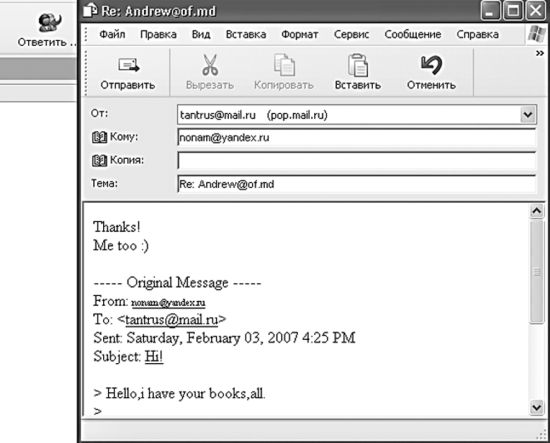Click the Вырезать scissors icon
This screenshot has height=443, width=550.
tap(210, 65)
